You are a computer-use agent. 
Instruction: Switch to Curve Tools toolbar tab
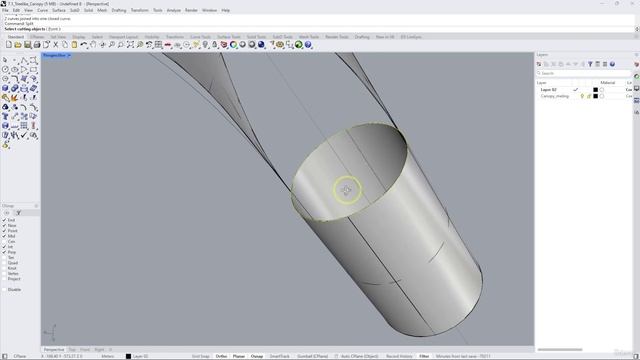click(x=200, y=37)
